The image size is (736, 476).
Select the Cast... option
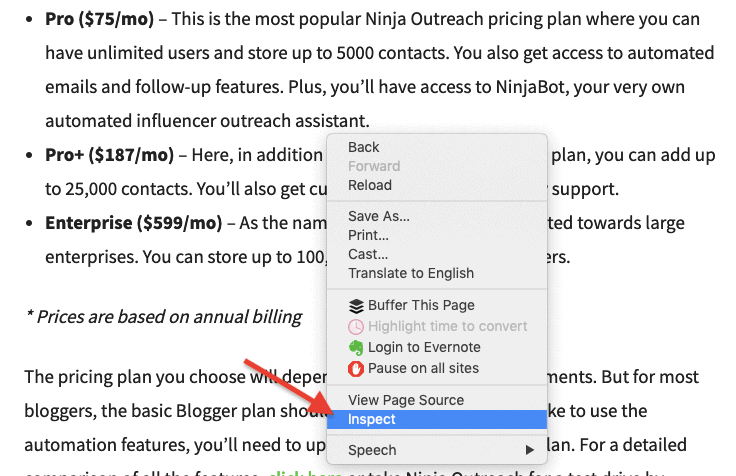click(367, 254)
